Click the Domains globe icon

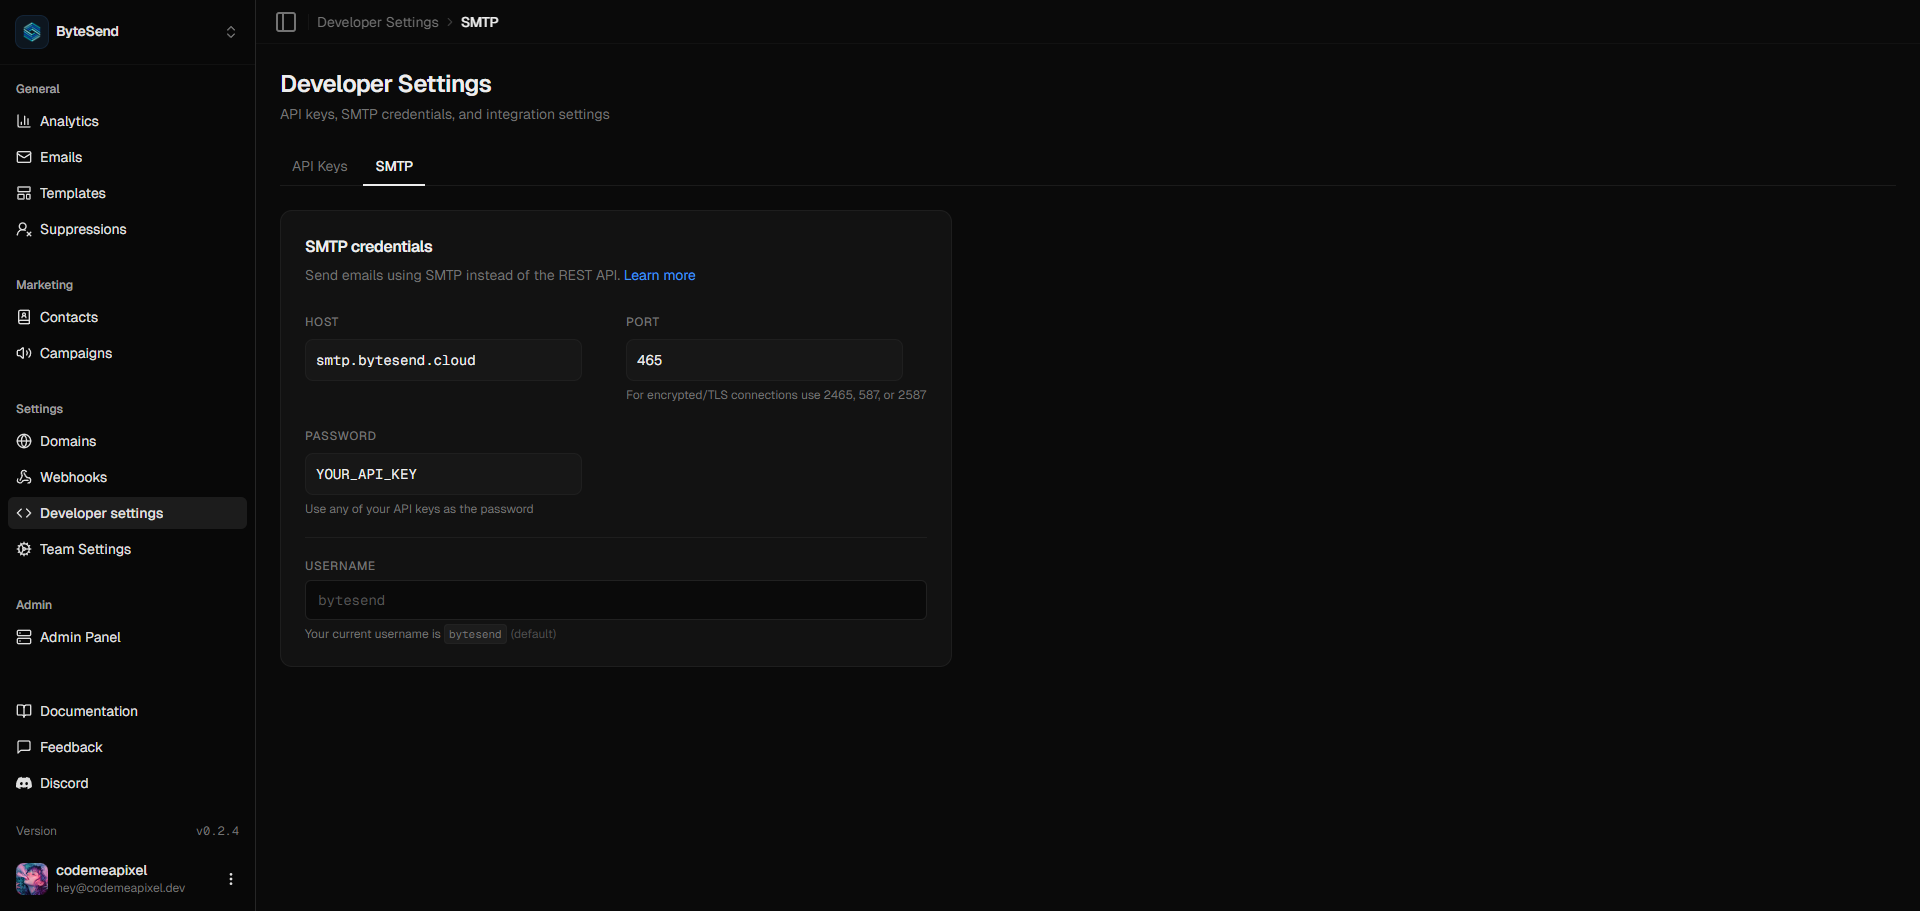(24, 441)
